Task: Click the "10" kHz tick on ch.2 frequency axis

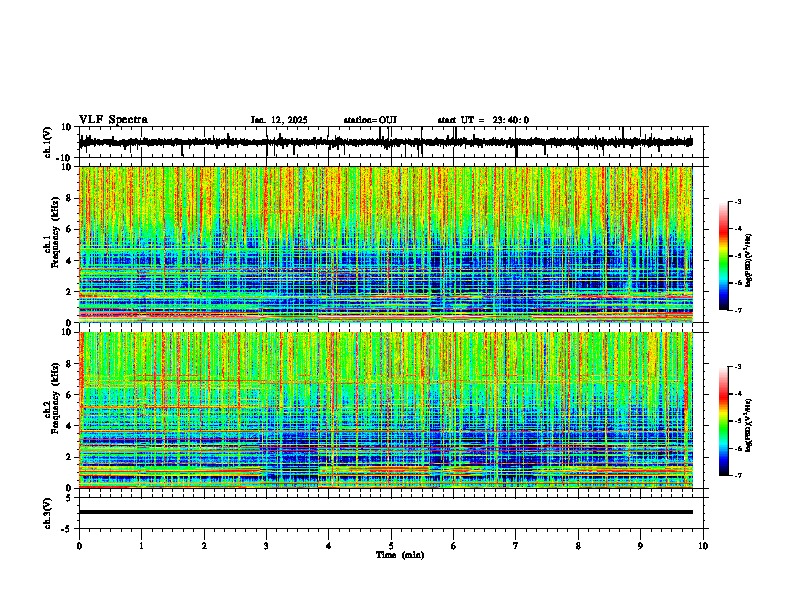Action: pyautogui.click(x=67, y=332)
